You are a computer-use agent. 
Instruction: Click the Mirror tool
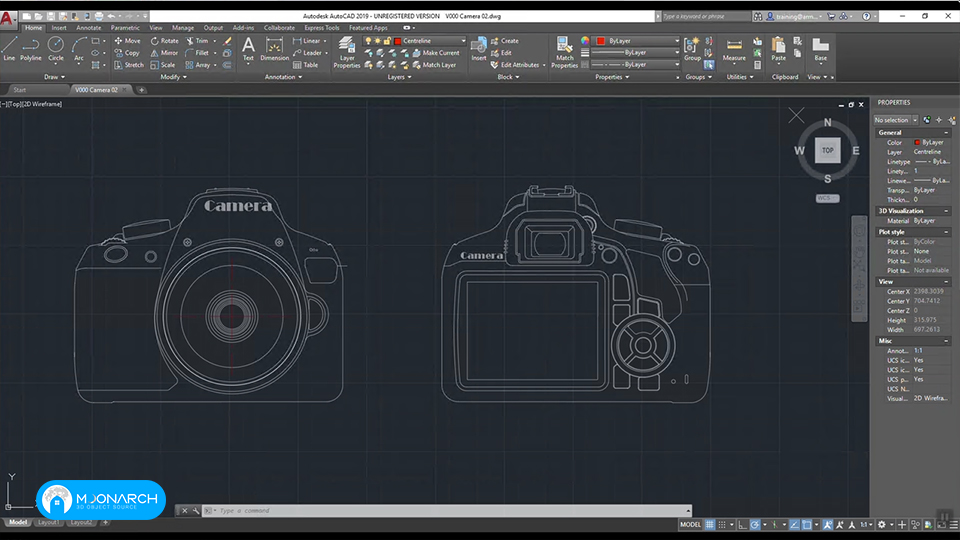pyautogui.click(x=165, y=53)
